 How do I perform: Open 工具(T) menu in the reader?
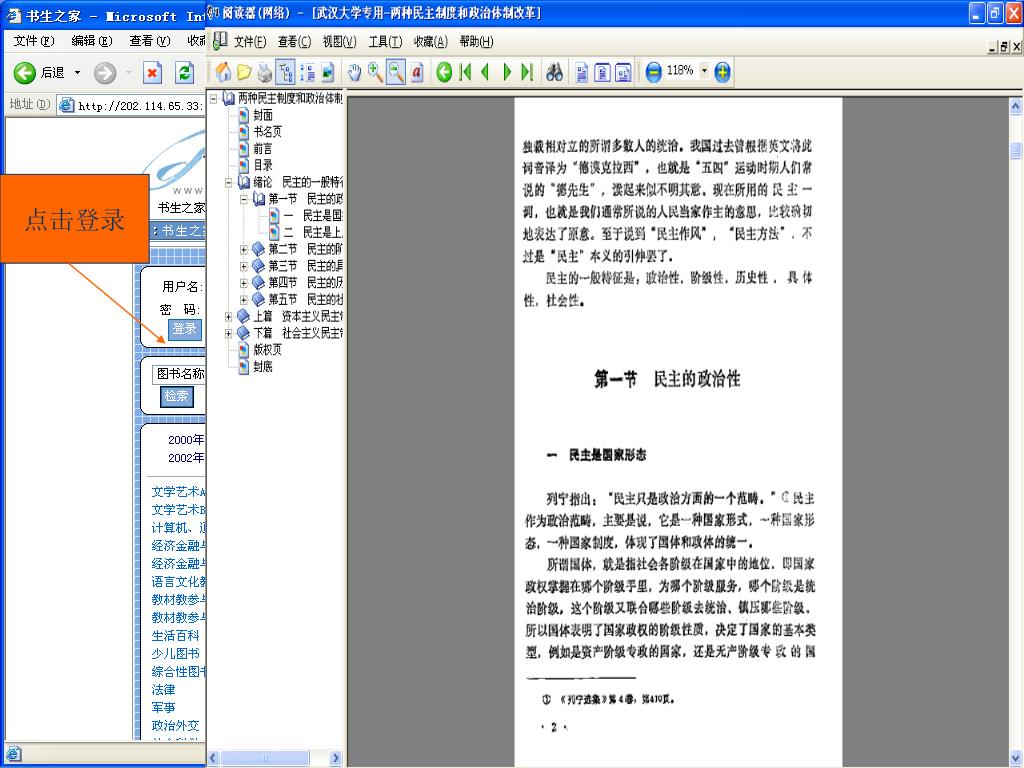[385, 42]
